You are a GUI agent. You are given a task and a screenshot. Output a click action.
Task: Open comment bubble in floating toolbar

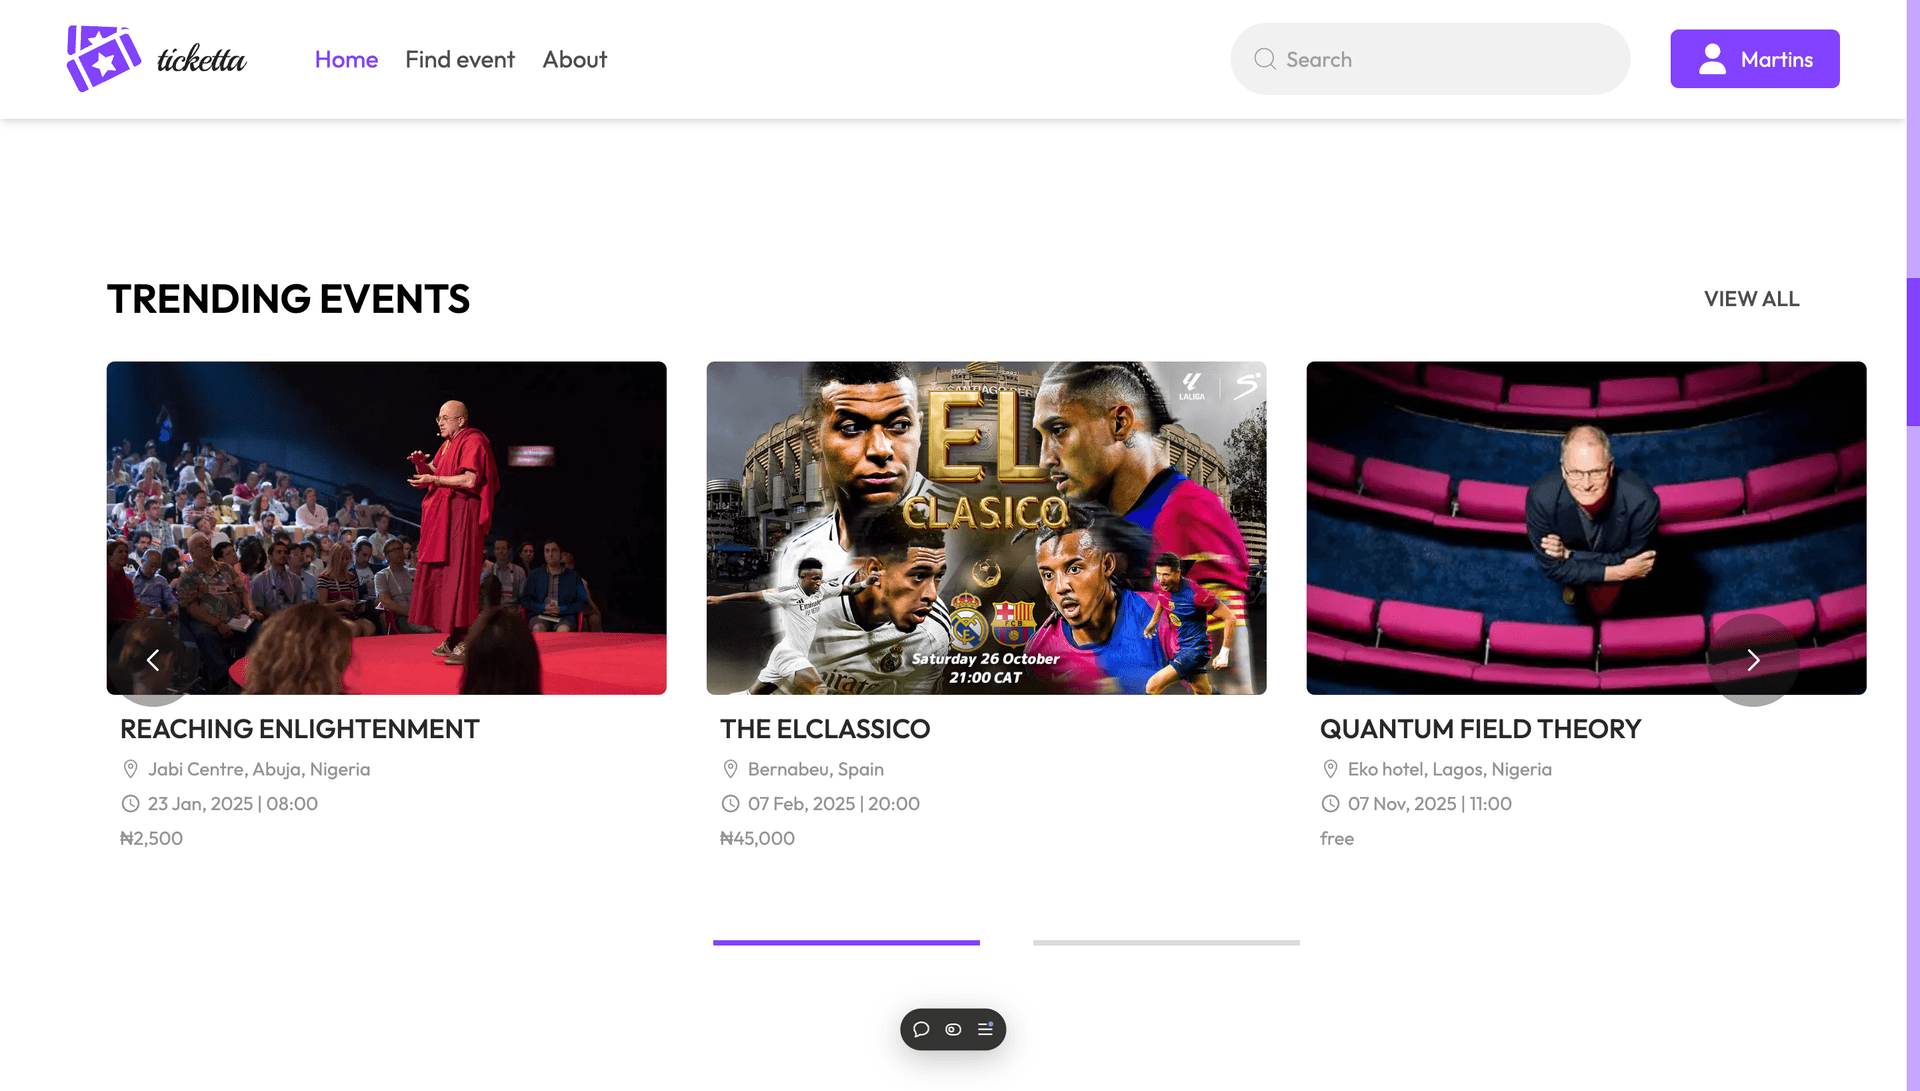tap(921, 1029)
